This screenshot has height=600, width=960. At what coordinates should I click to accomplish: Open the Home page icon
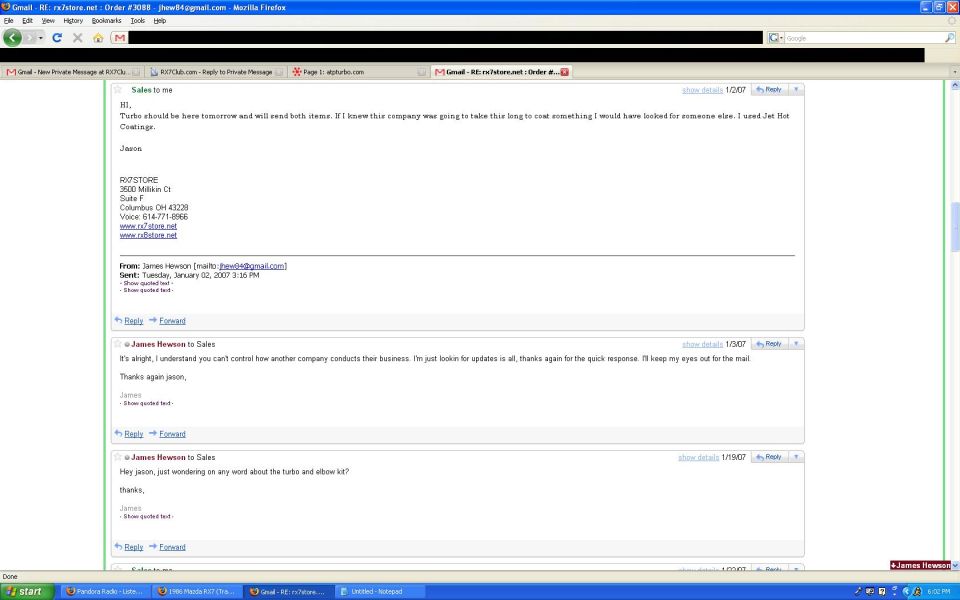click(98, 38)
